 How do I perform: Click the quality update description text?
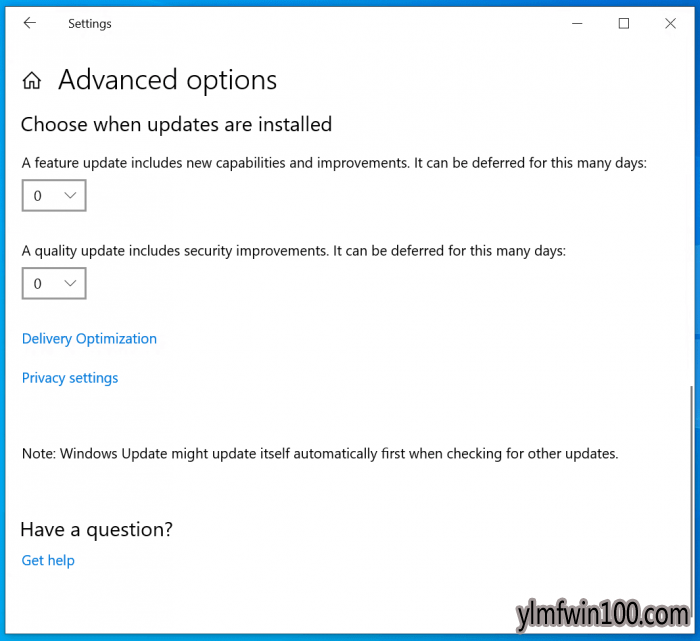click(x=294, y=251)
